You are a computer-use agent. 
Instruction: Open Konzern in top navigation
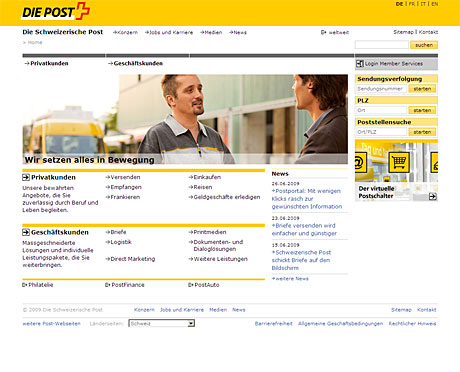(x=125, y=32)
